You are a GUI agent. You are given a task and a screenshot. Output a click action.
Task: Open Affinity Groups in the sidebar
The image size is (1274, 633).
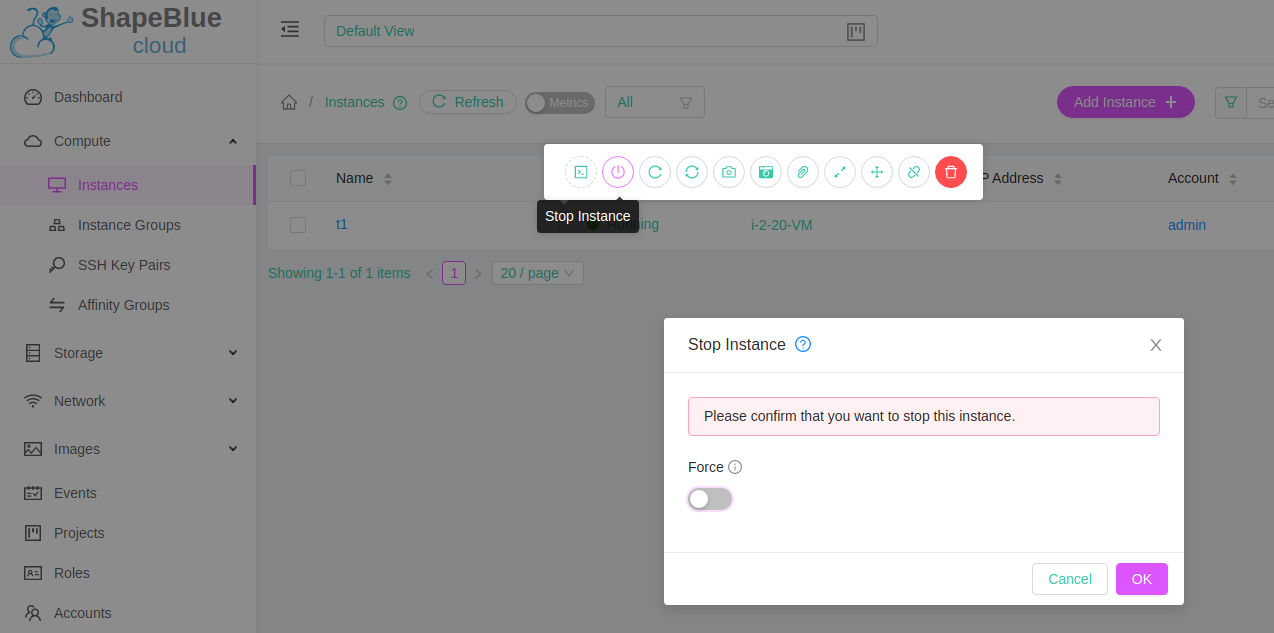pos(128,305)
